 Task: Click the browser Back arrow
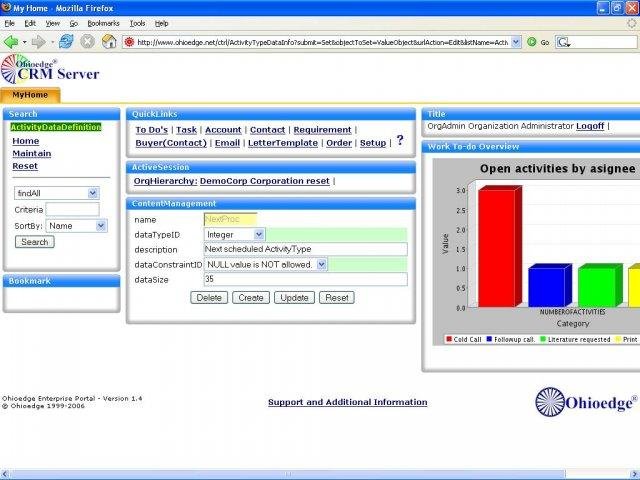[11, 42]
